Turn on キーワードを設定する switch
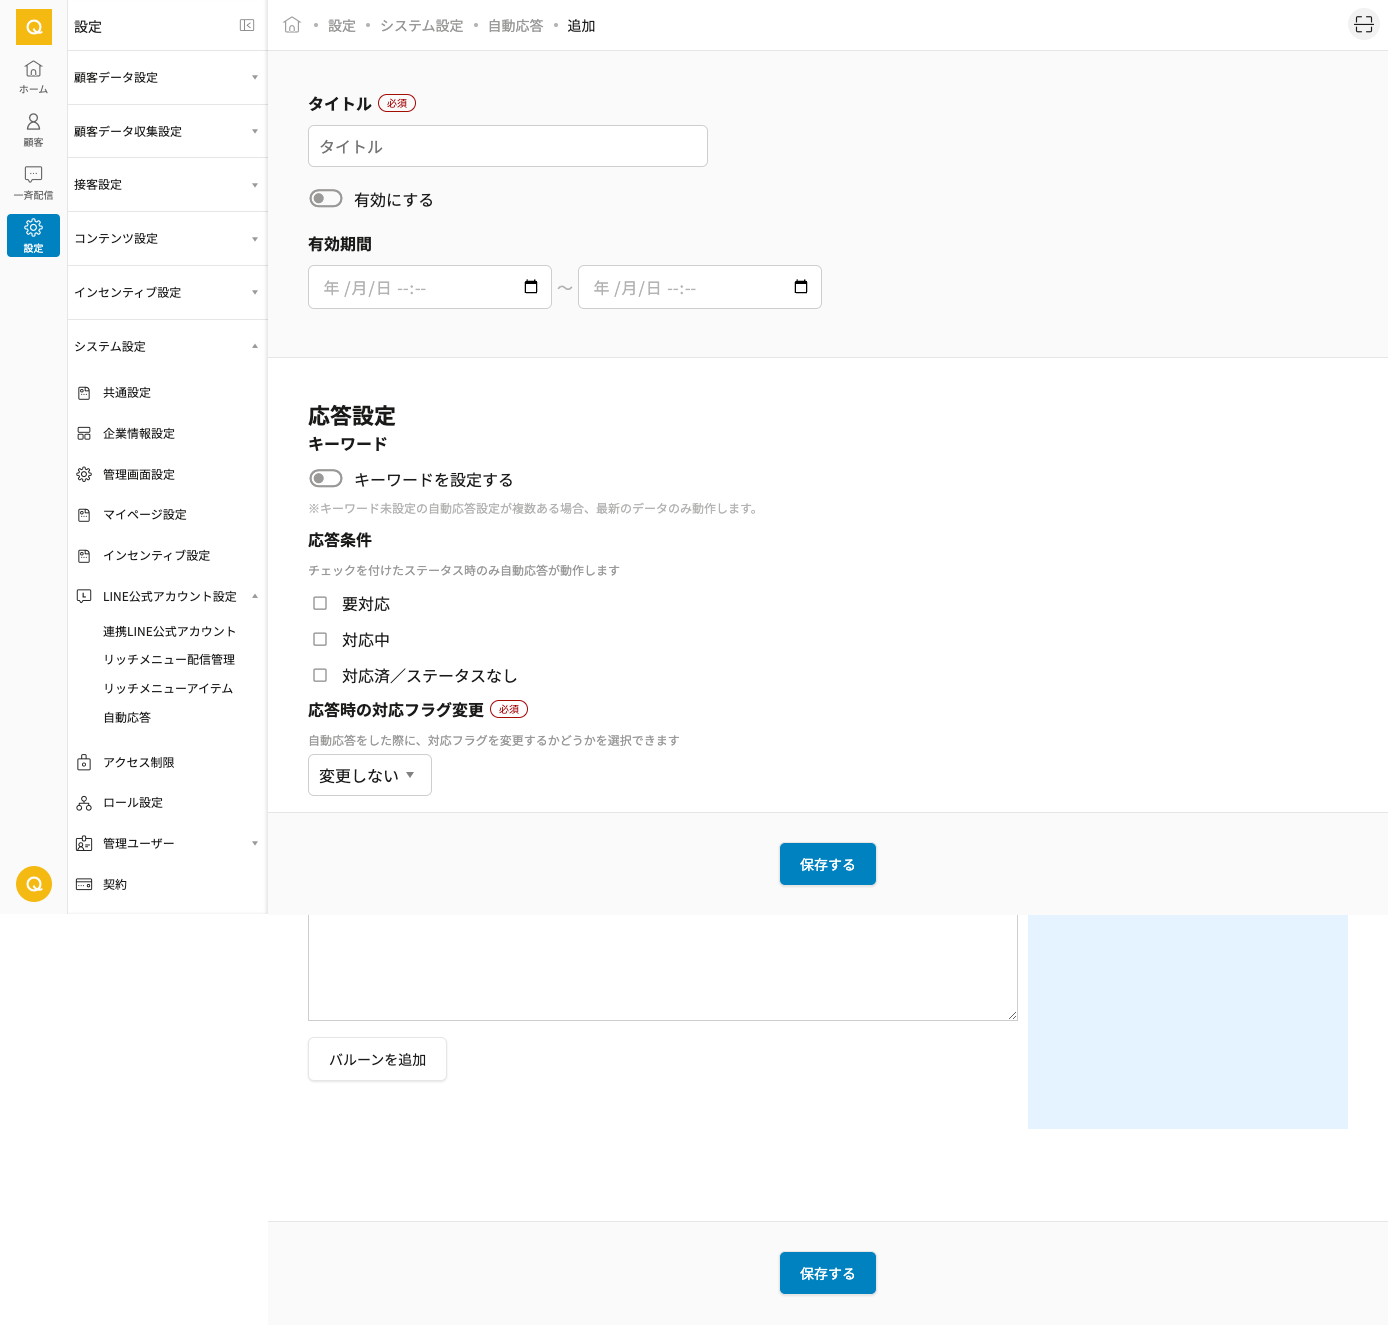The height and width of the screenshot is (1326, 1388). [326, 479]
